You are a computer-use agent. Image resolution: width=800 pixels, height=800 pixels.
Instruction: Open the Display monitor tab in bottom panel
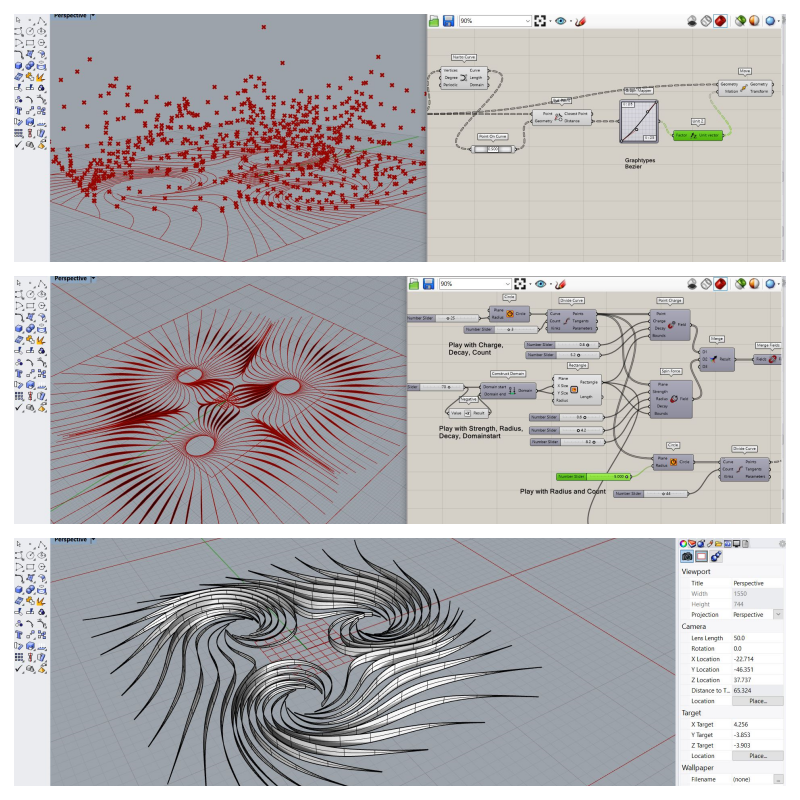pos(736,544)
